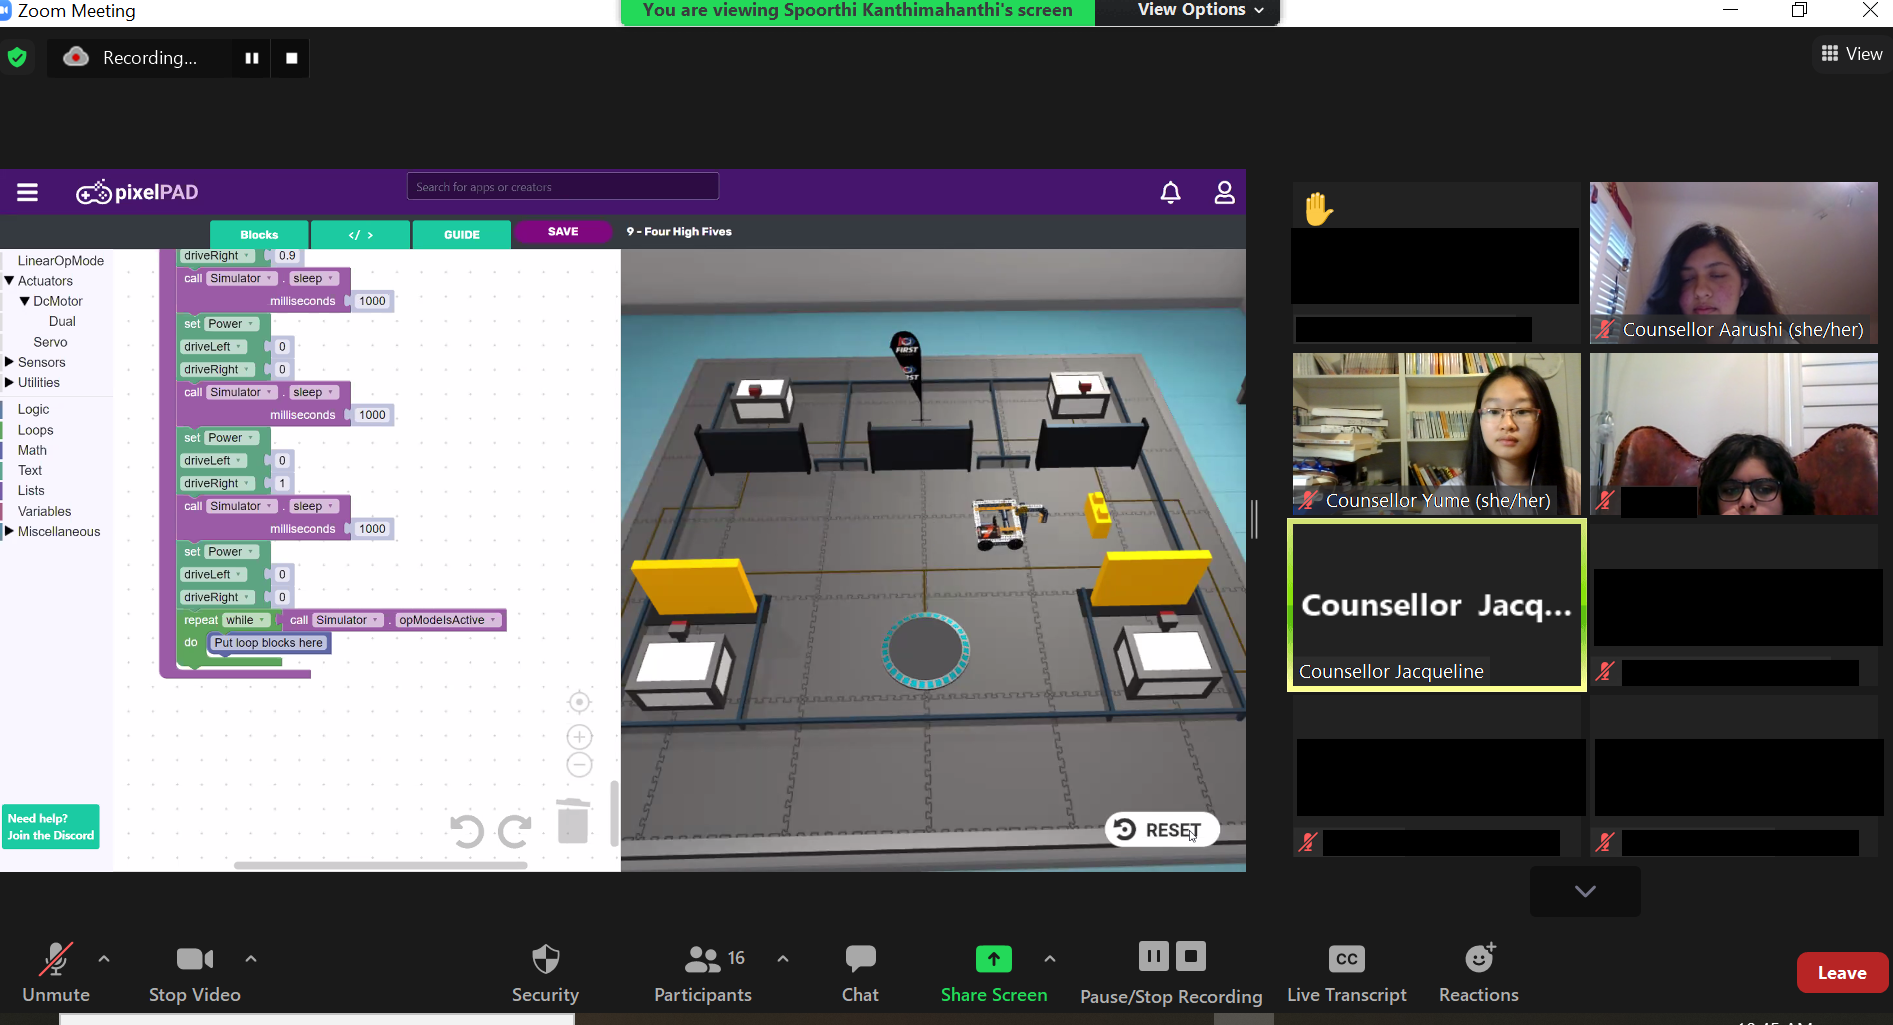Select the Servo blocks category
The height and width of the screenshot is (1025, 1893).
pyautogui.click(x=50, y=342)
